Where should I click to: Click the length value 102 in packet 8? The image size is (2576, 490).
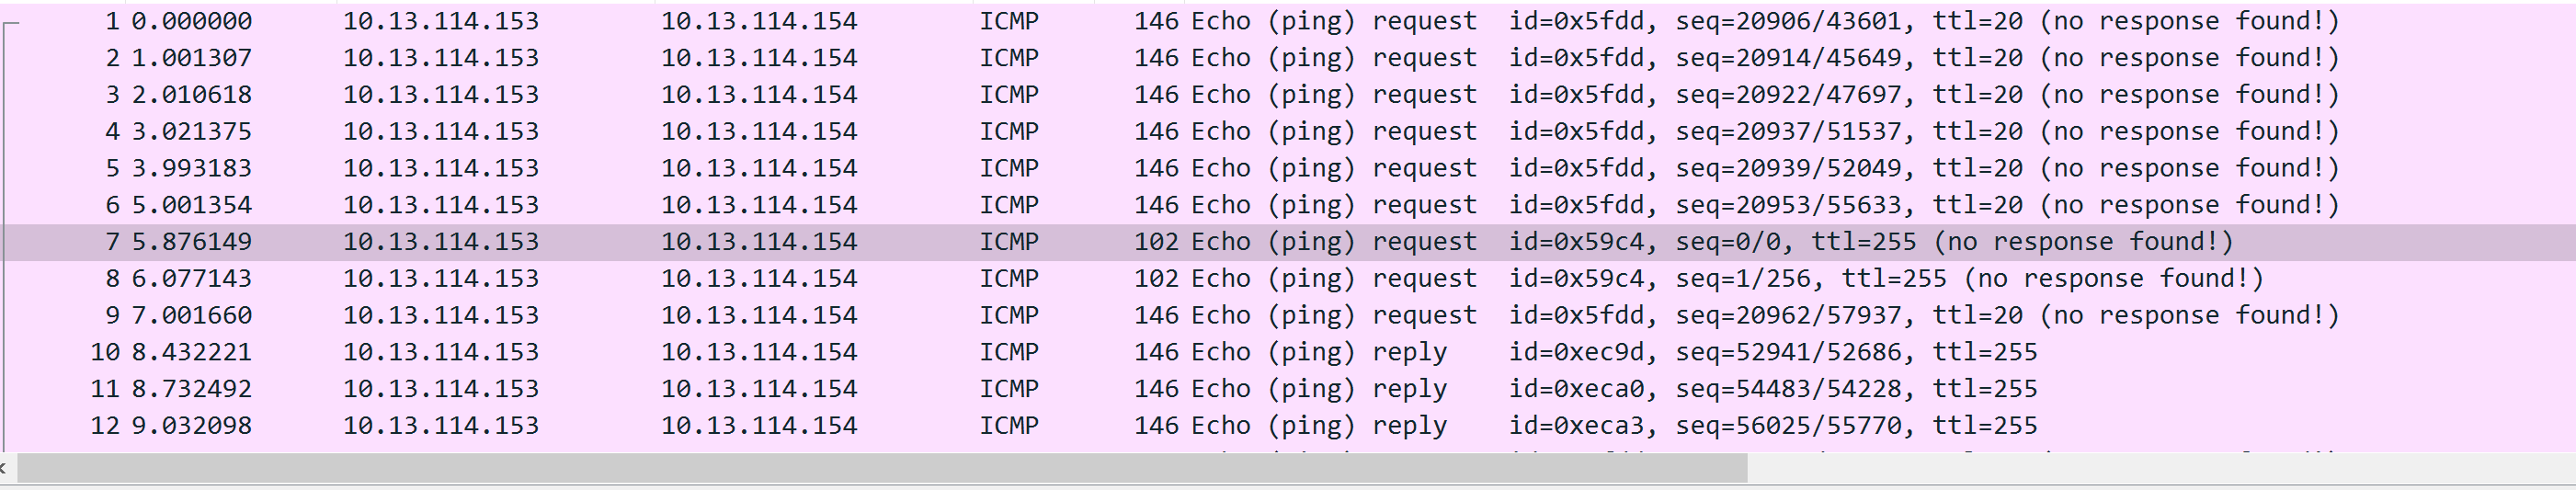[x=1155, y=279]
